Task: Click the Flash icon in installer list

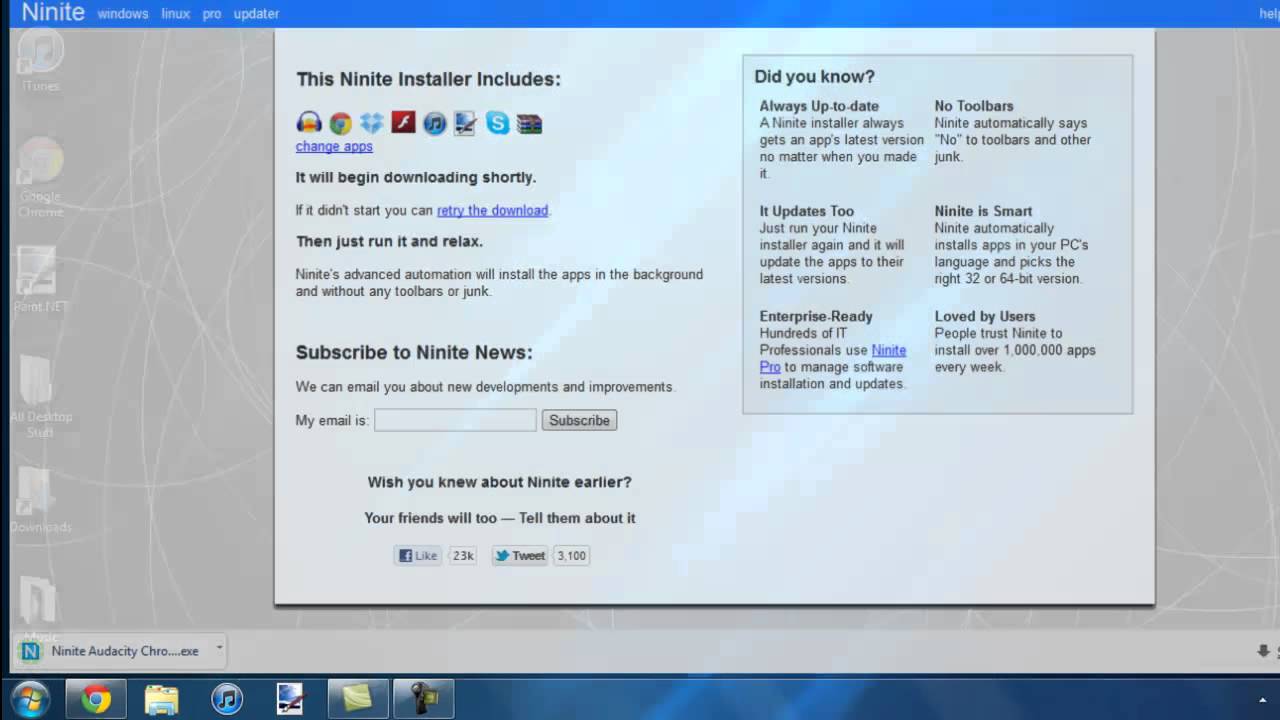Action: [x=403, y=123]
